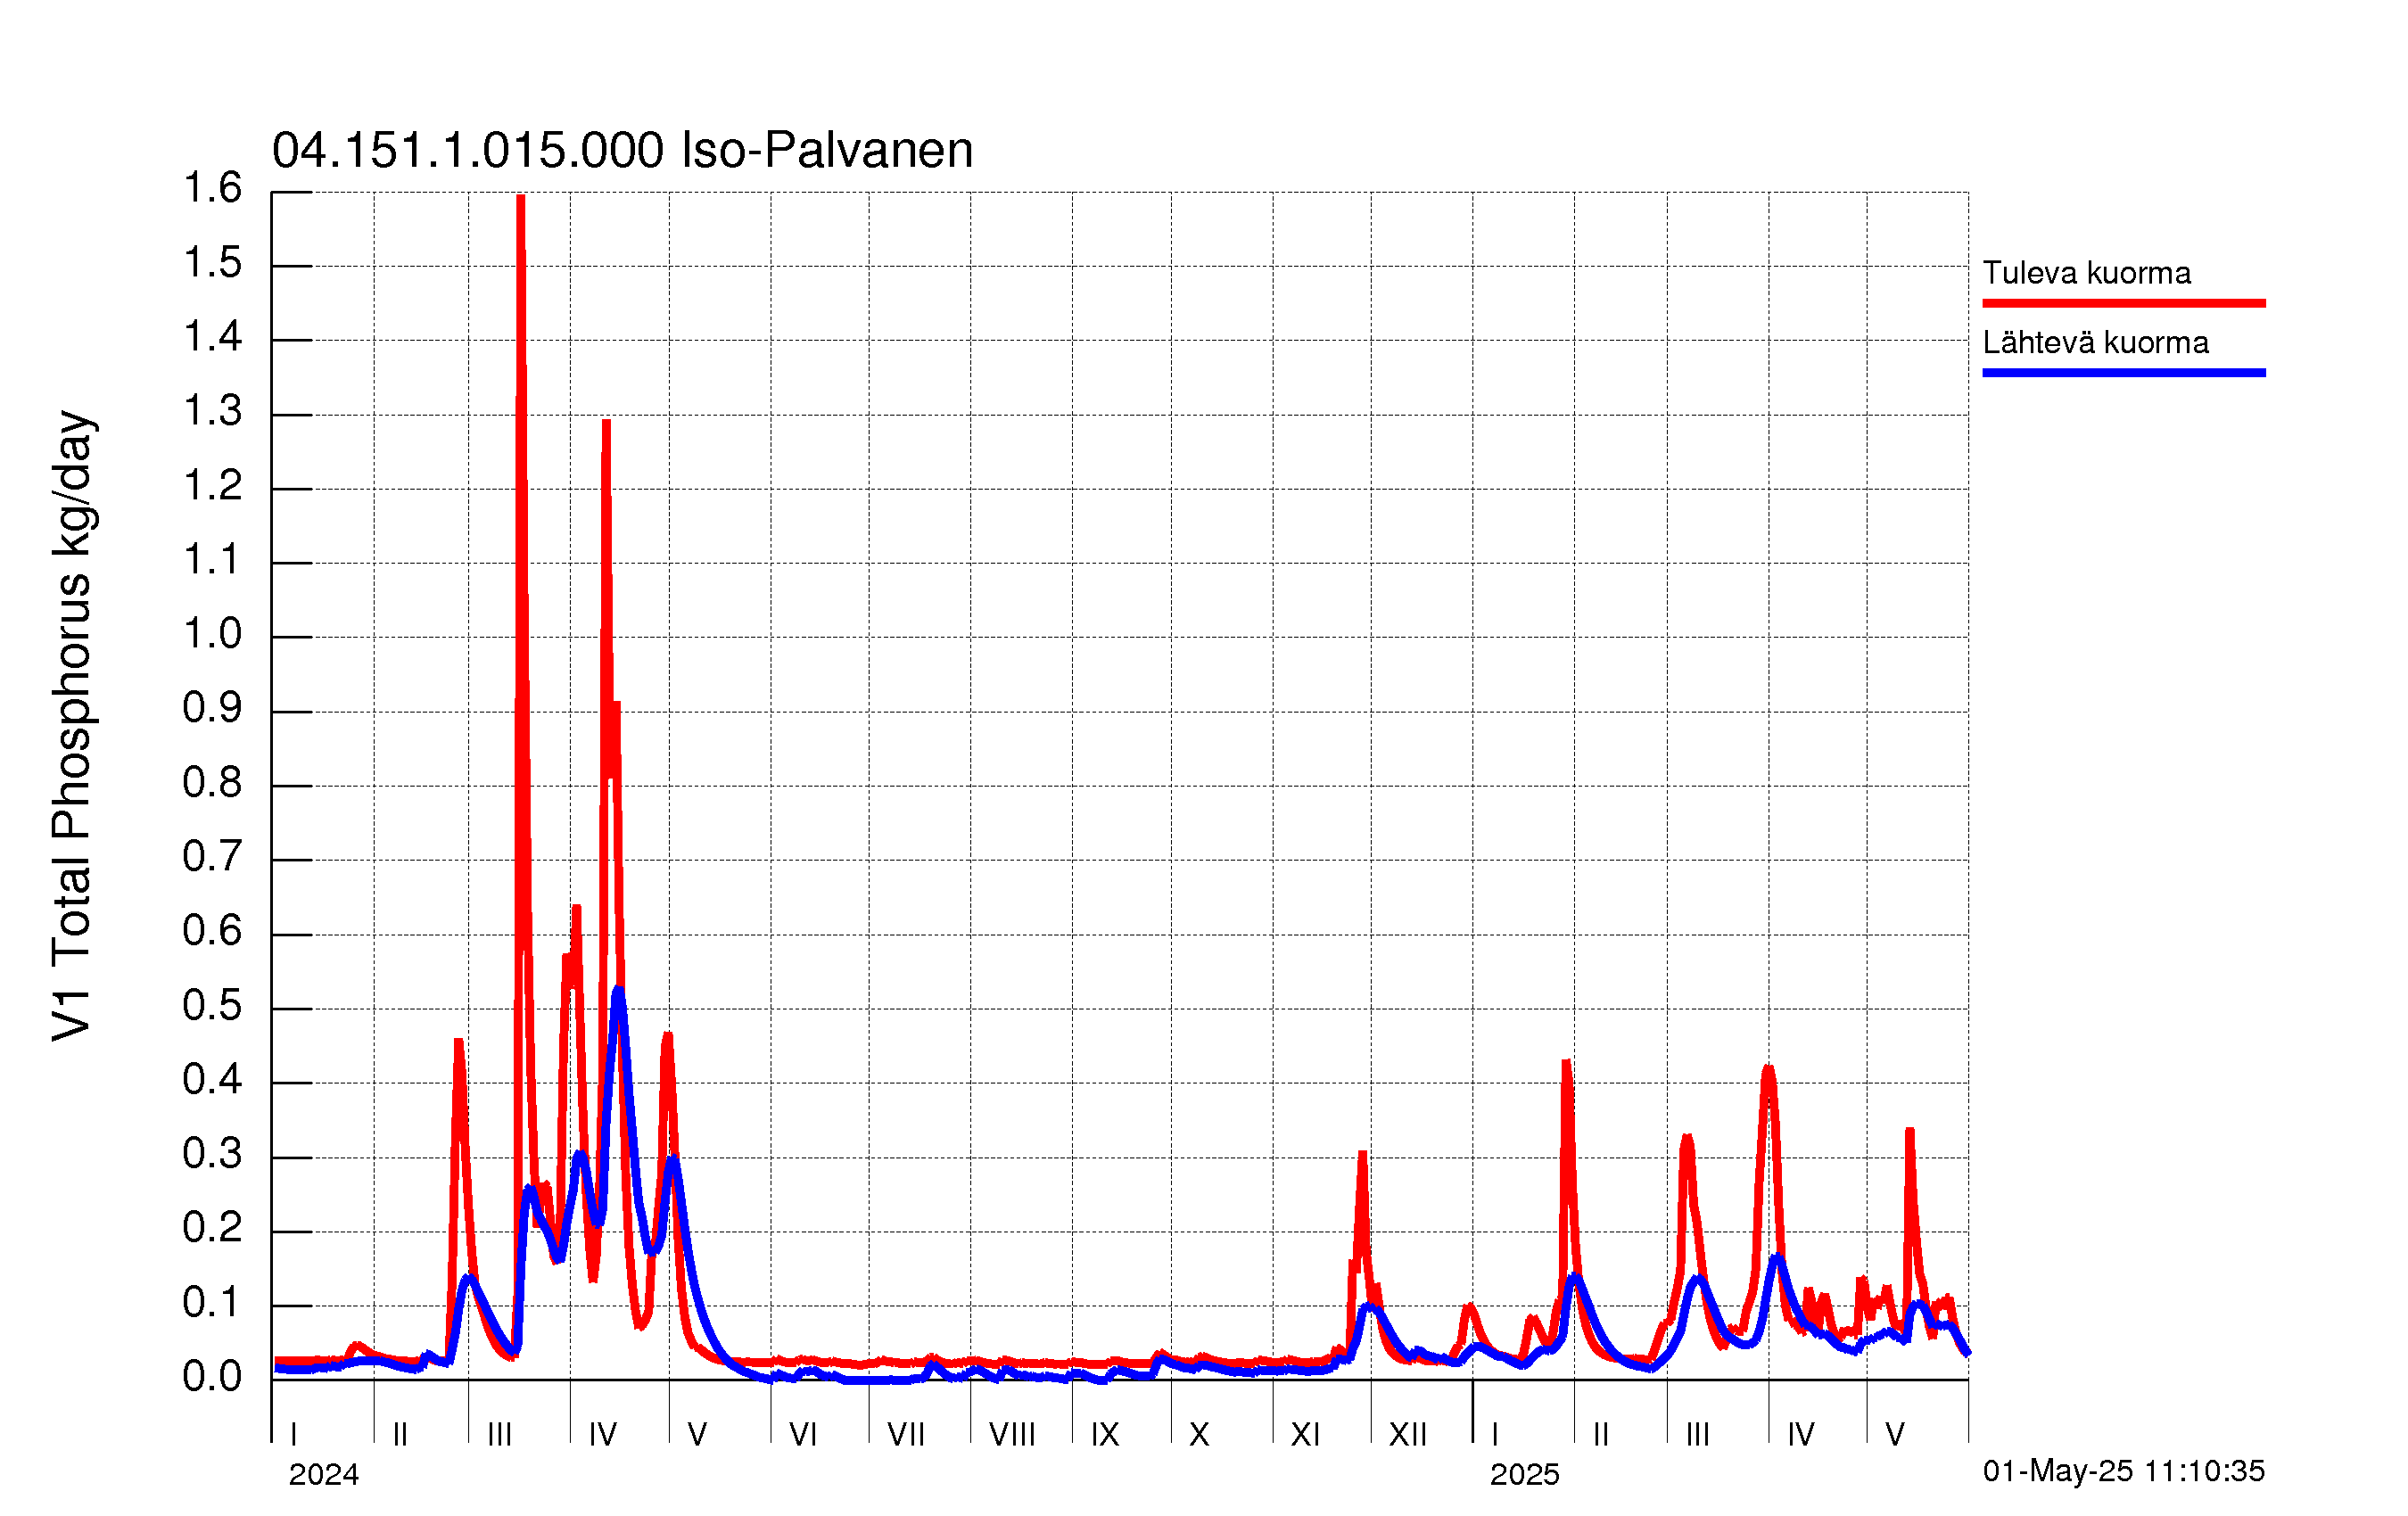Select the "Tuleva kuorma" legend label

2086,273
